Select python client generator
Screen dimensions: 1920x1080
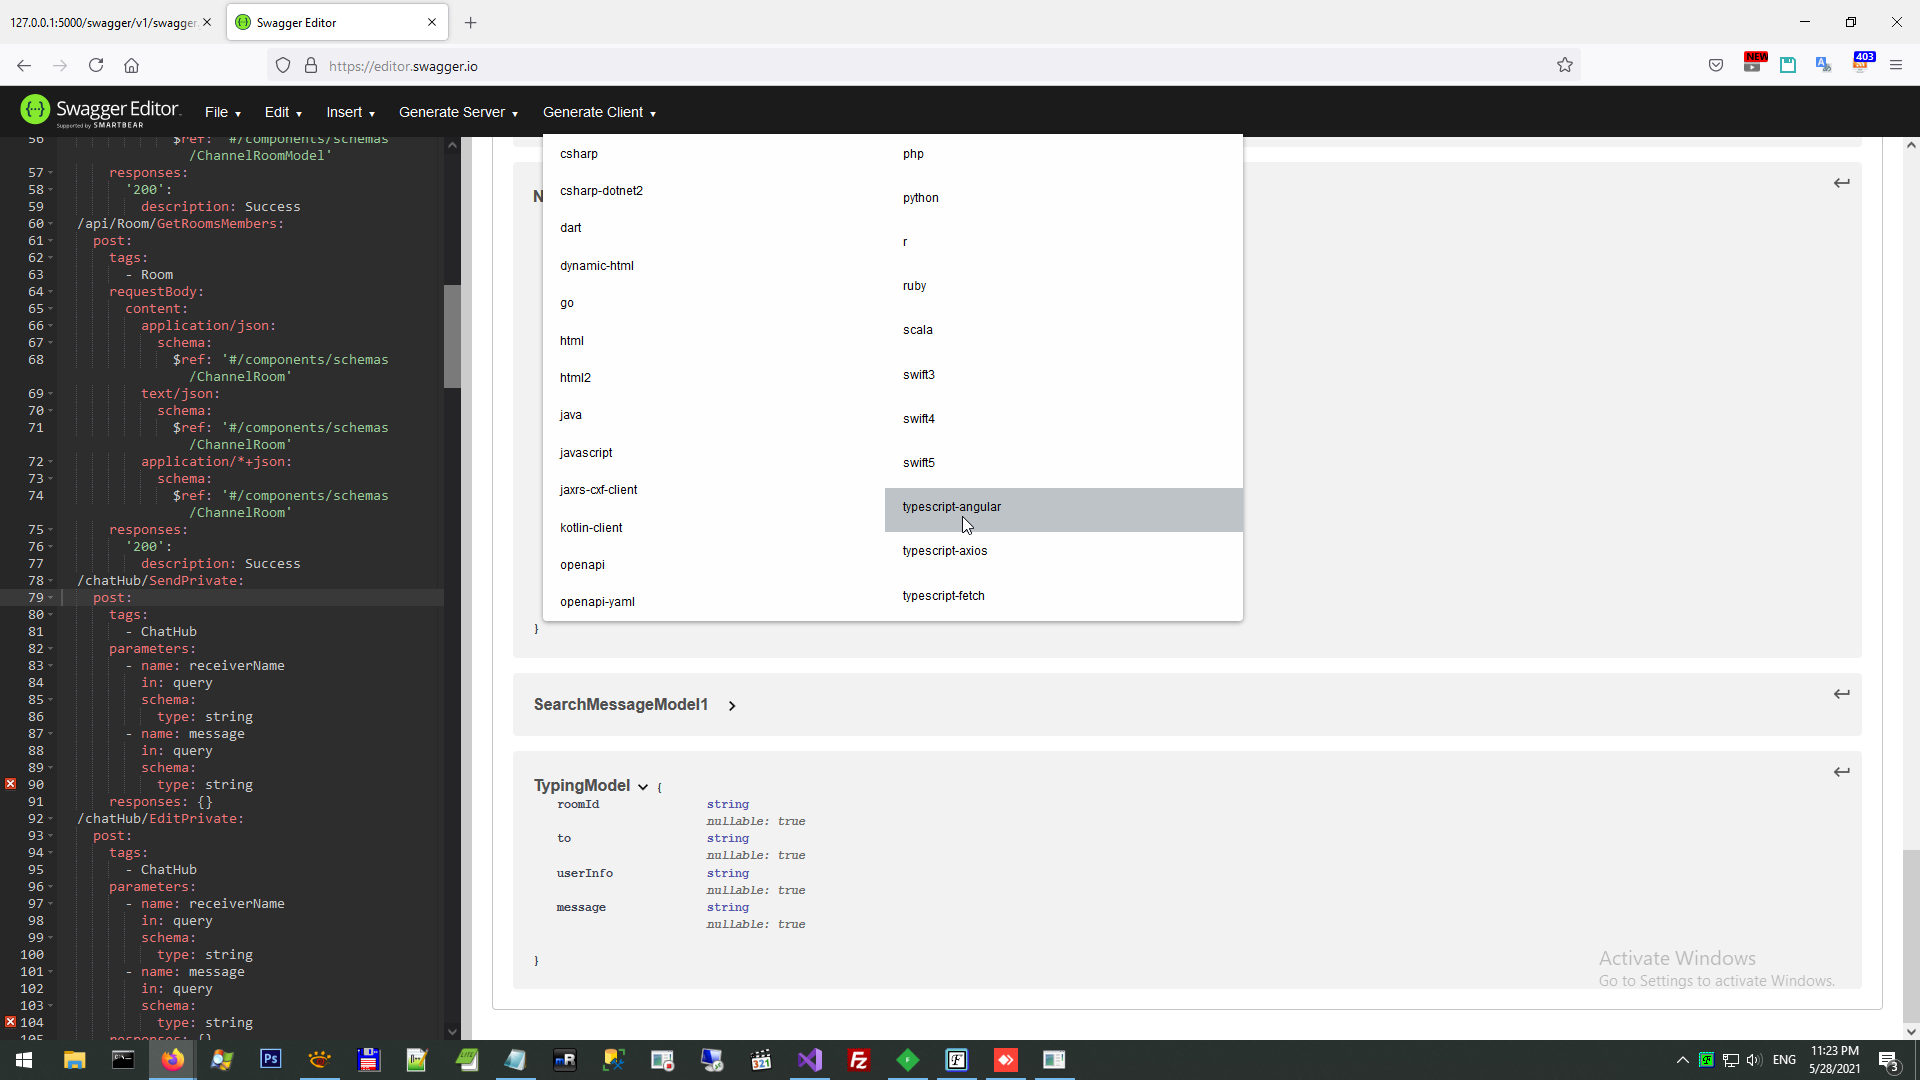pyautogui.click(x=920, y=197)
